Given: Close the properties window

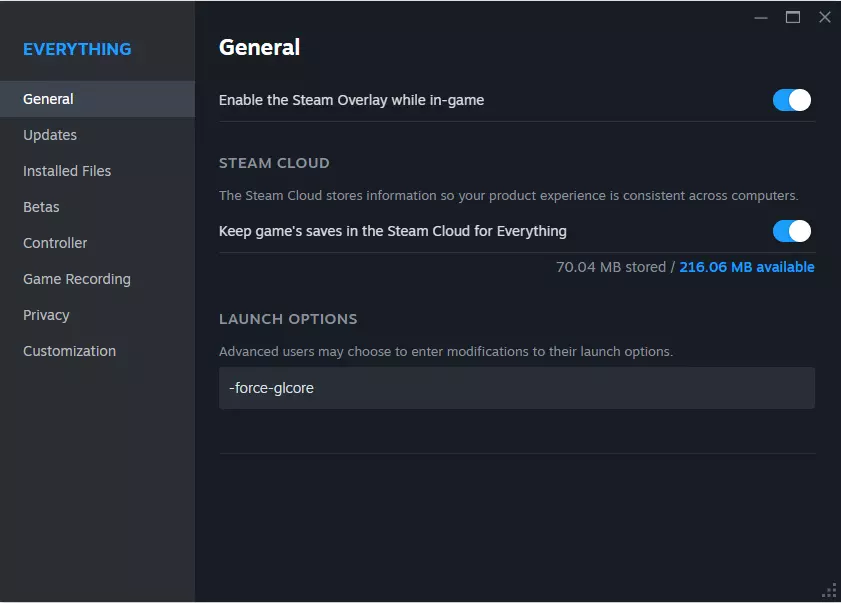Looking at the screenshot, I should pos(824,17).
